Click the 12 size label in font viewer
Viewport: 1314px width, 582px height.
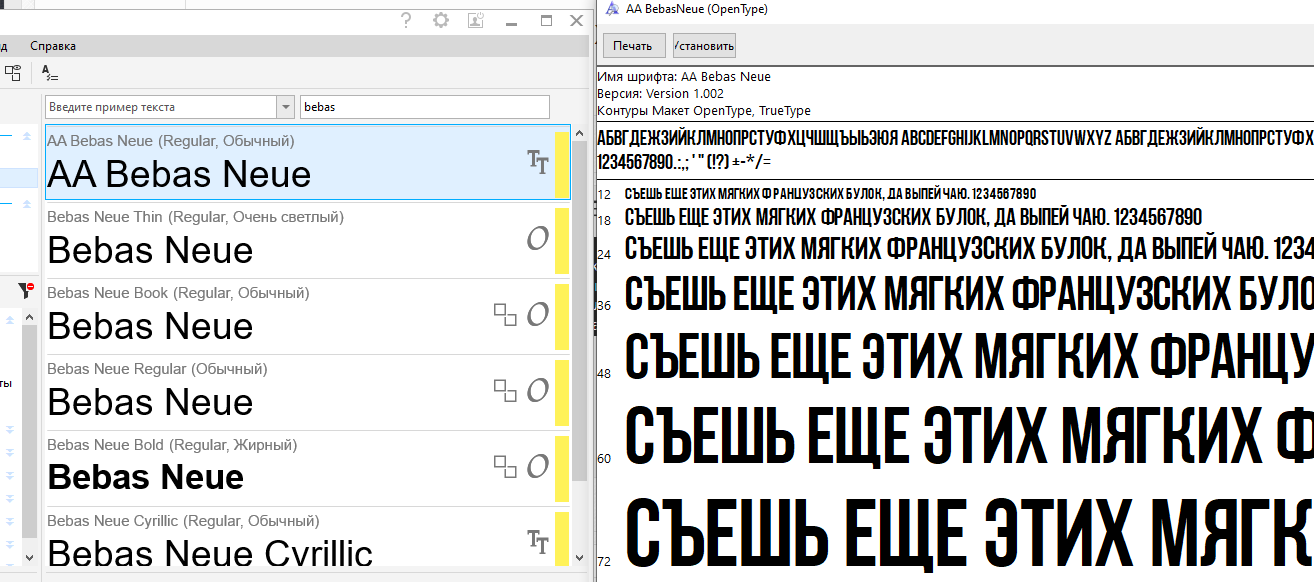(x=604, y=194)
